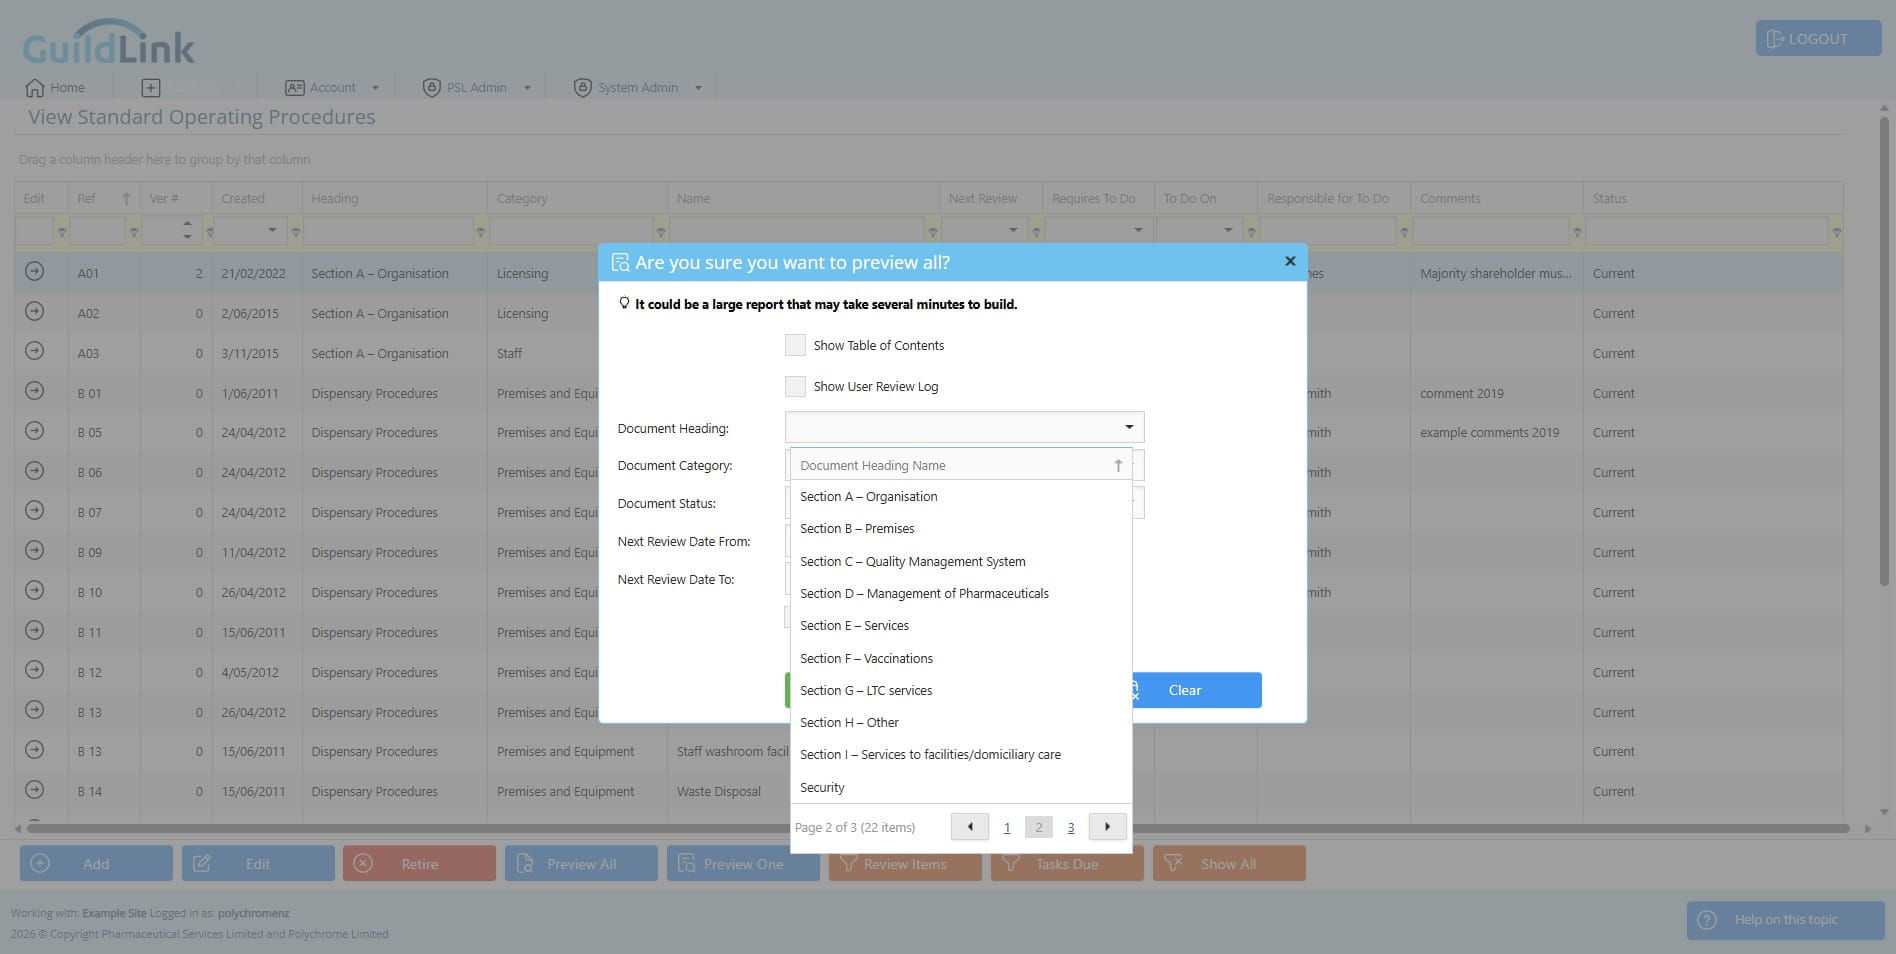This screenshot has width=1896, height=954.
Task: Open Help on this topic
Action: click(1785, 920)
